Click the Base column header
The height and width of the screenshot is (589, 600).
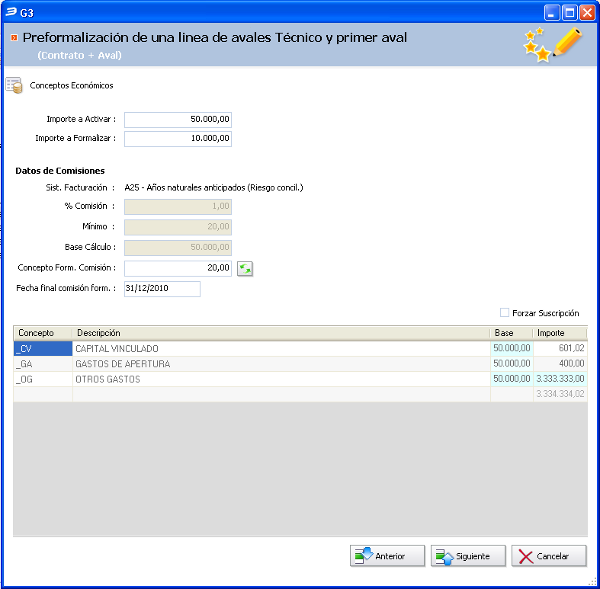tap(512, 333)
